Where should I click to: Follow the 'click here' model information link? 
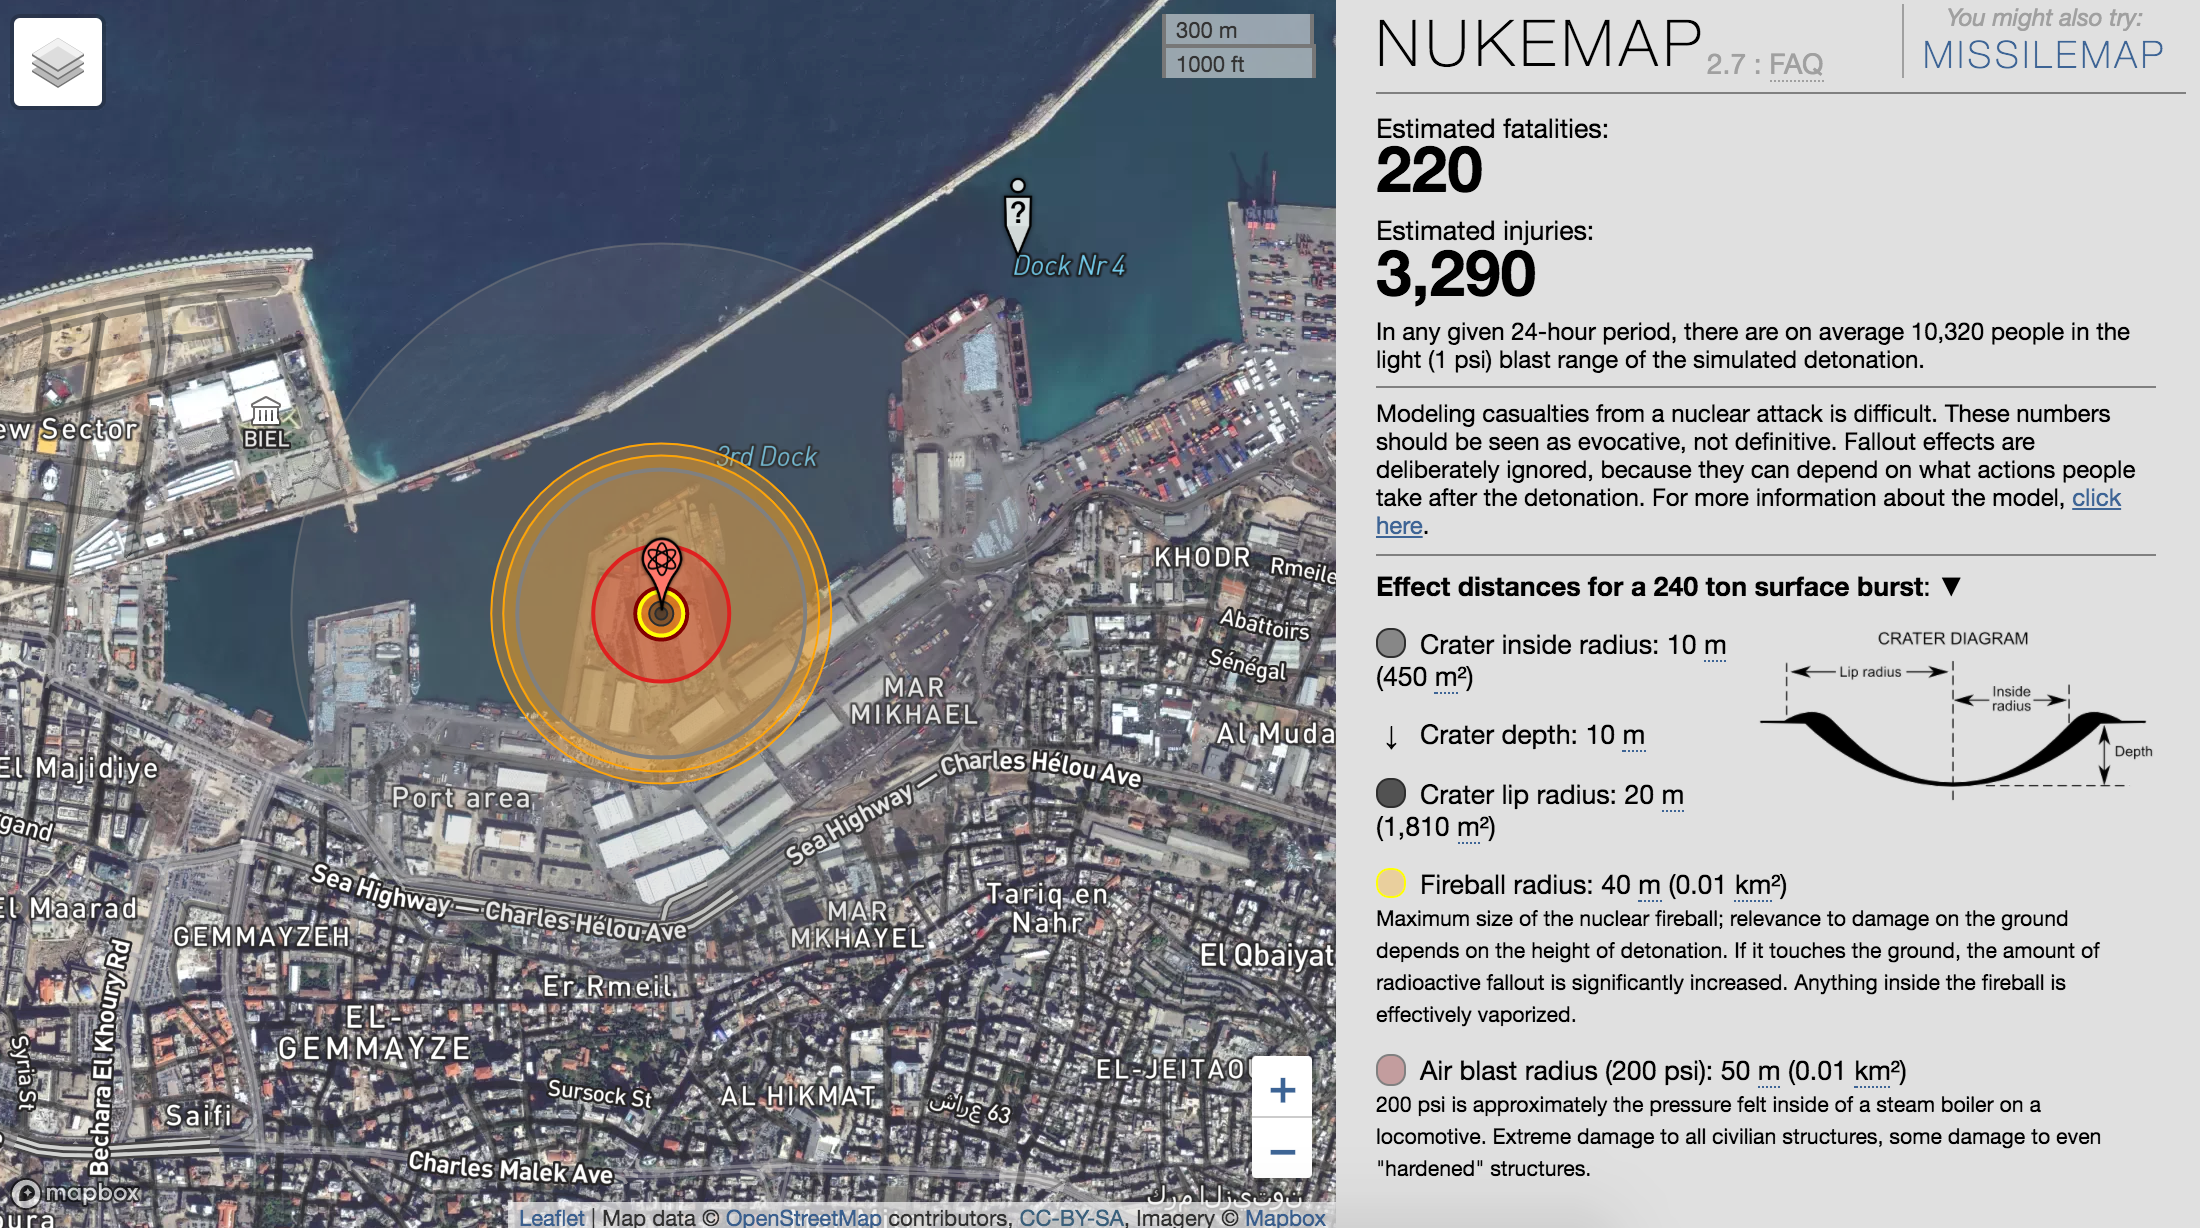2095,498
